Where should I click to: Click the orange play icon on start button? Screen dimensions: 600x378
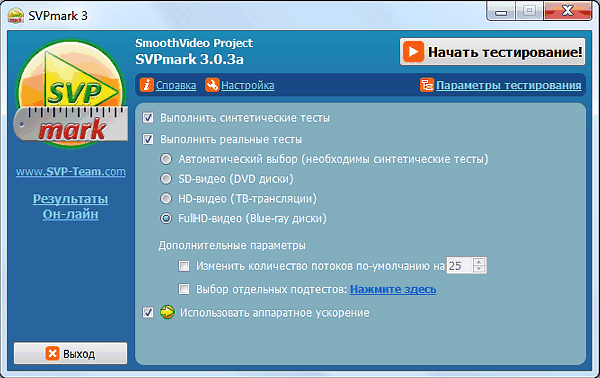click(413, 52)
